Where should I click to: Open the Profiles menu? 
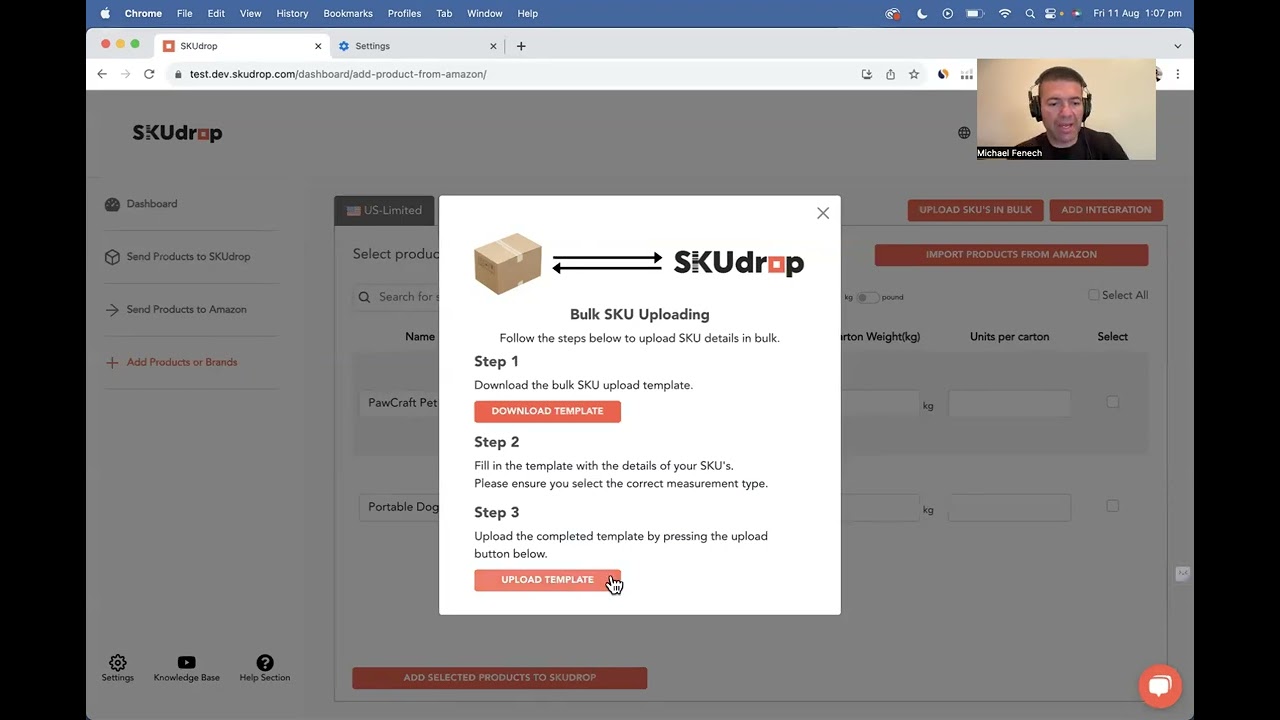(404, 13)
